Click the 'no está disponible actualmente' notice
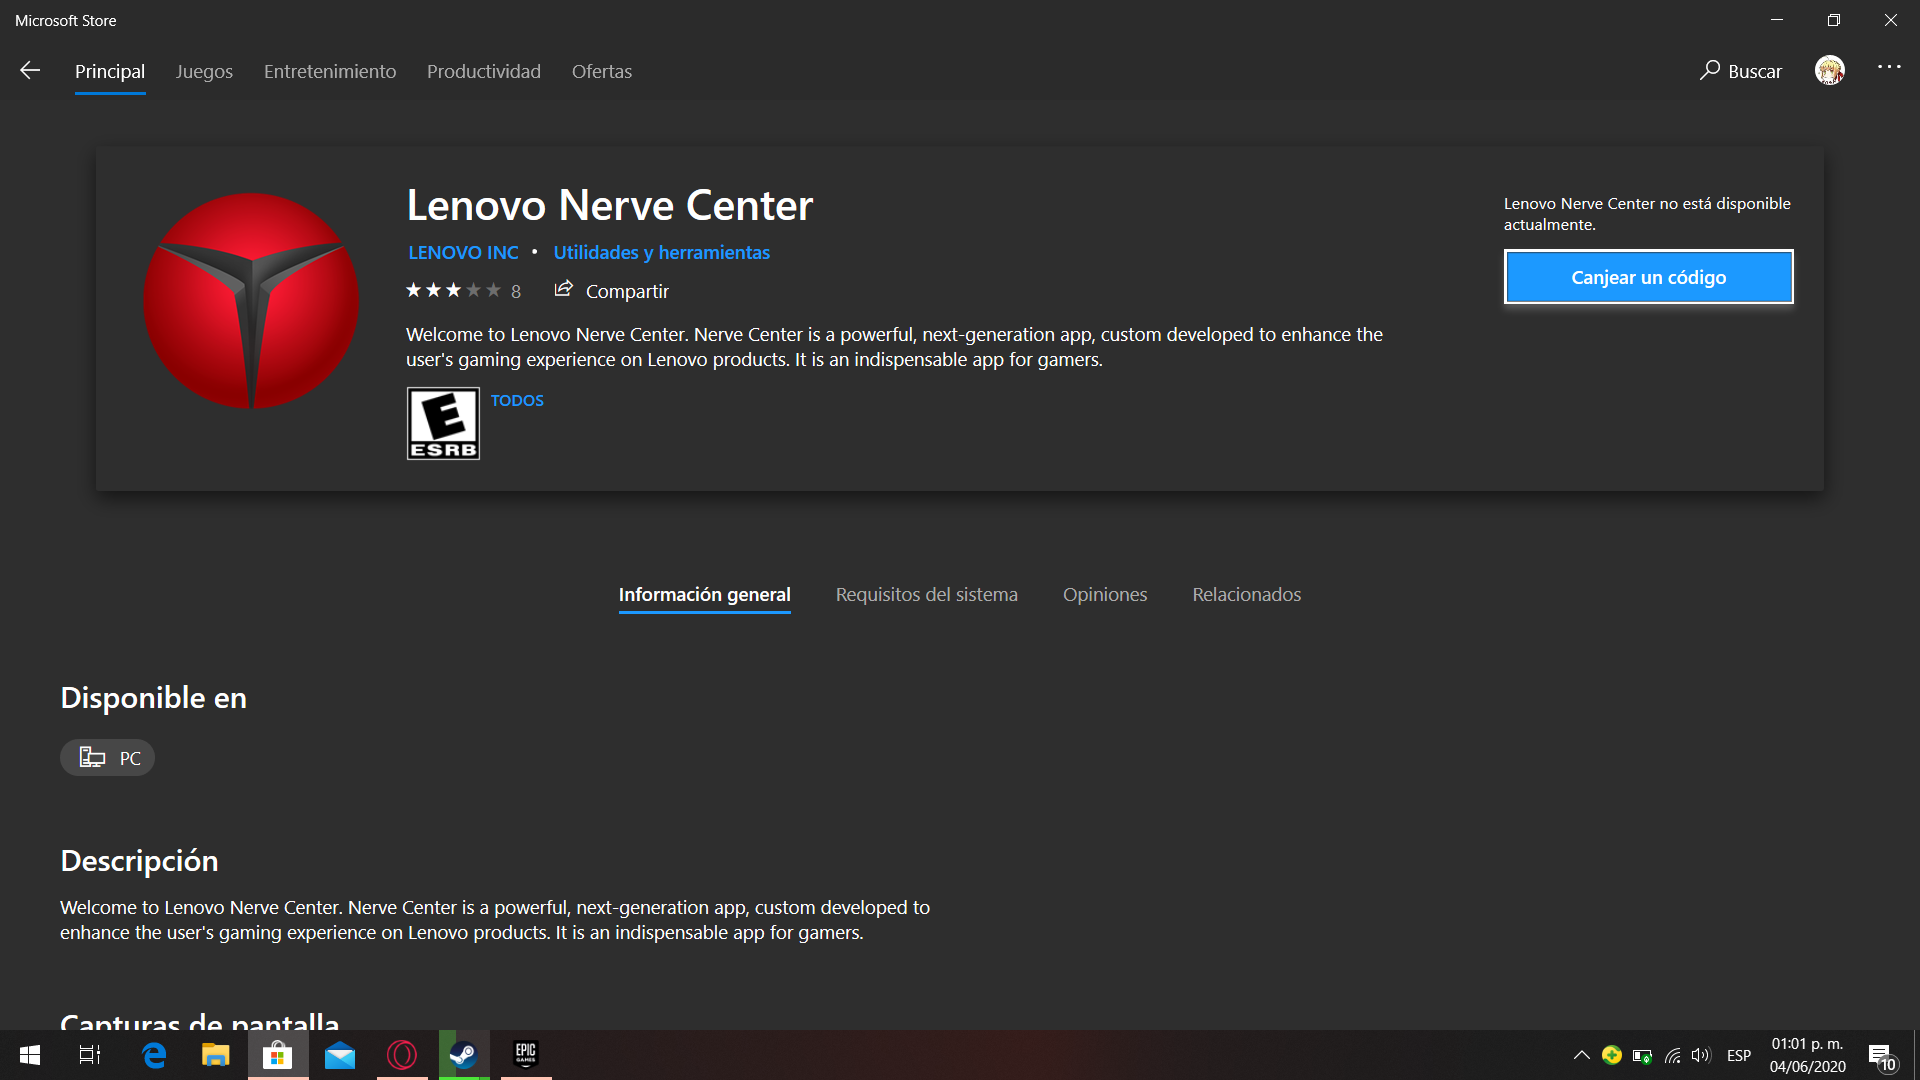Screen dimensions: 1920x1080 [x=1647, y=214]
